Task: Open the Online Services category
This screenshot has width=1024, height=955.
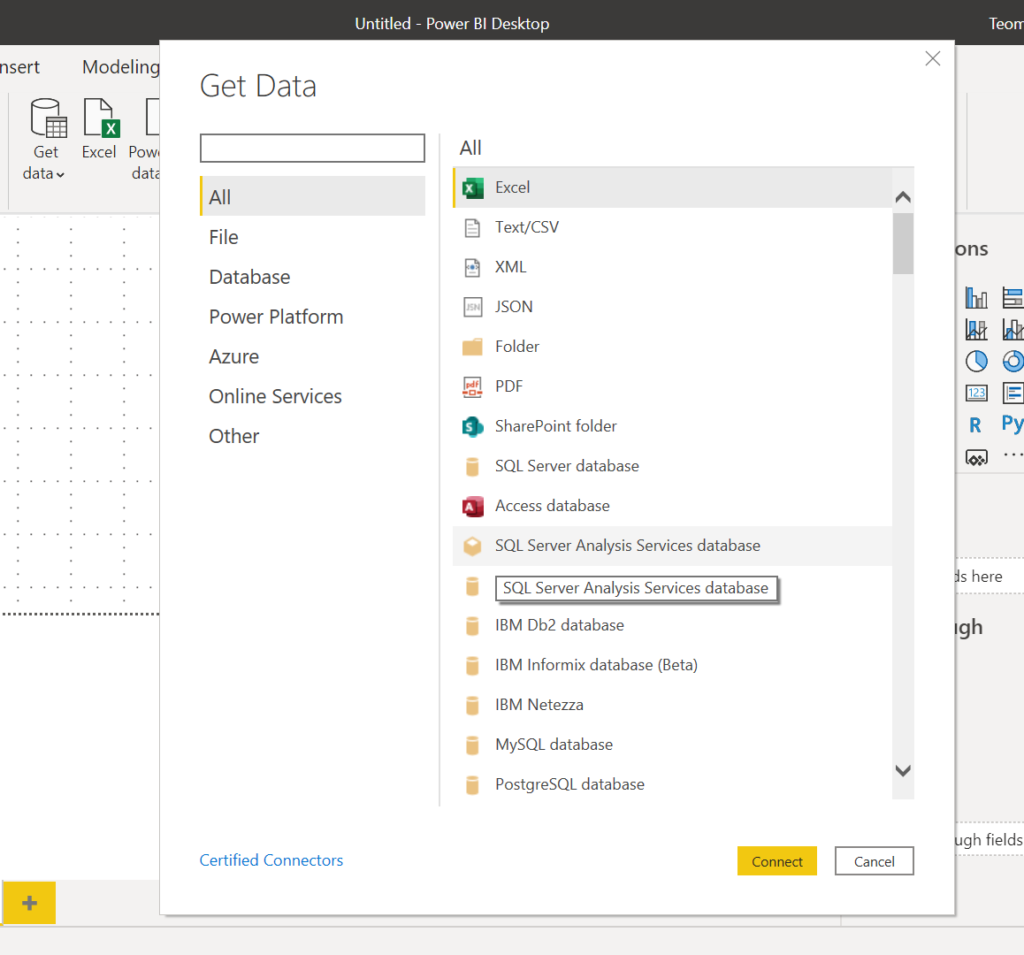Action: point(275,397)
